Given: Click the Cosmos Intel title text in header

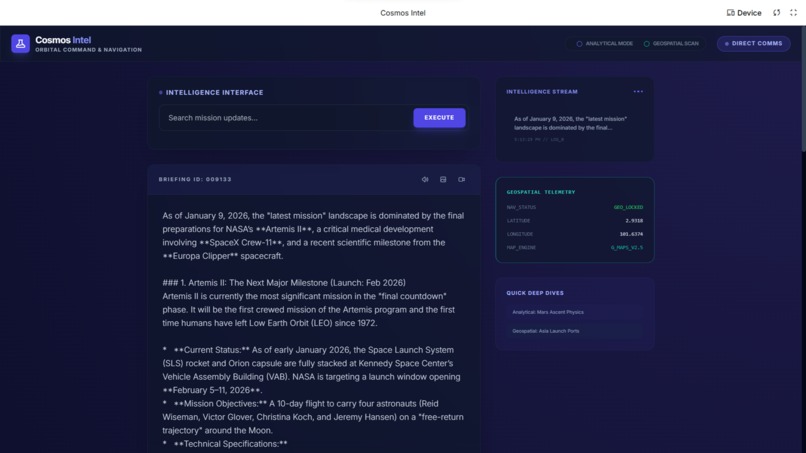Looking at the screenshot, I should 63,40.
